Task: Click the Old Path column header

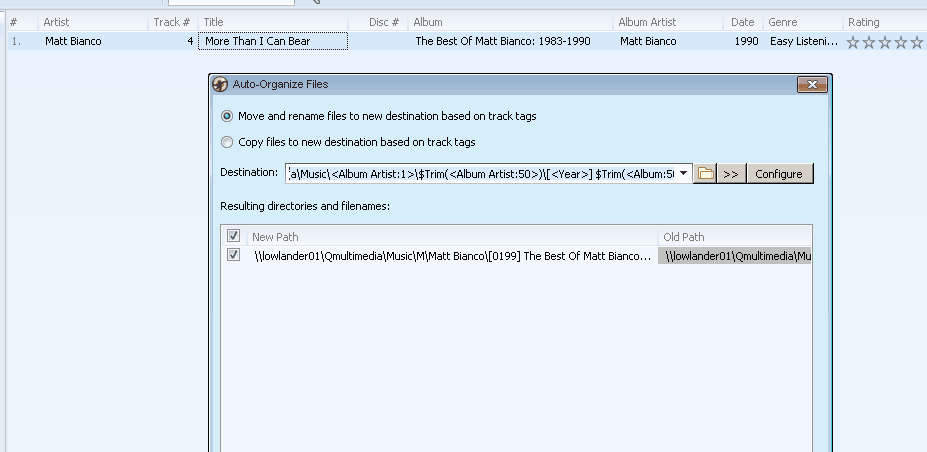Action: [684, 237]
